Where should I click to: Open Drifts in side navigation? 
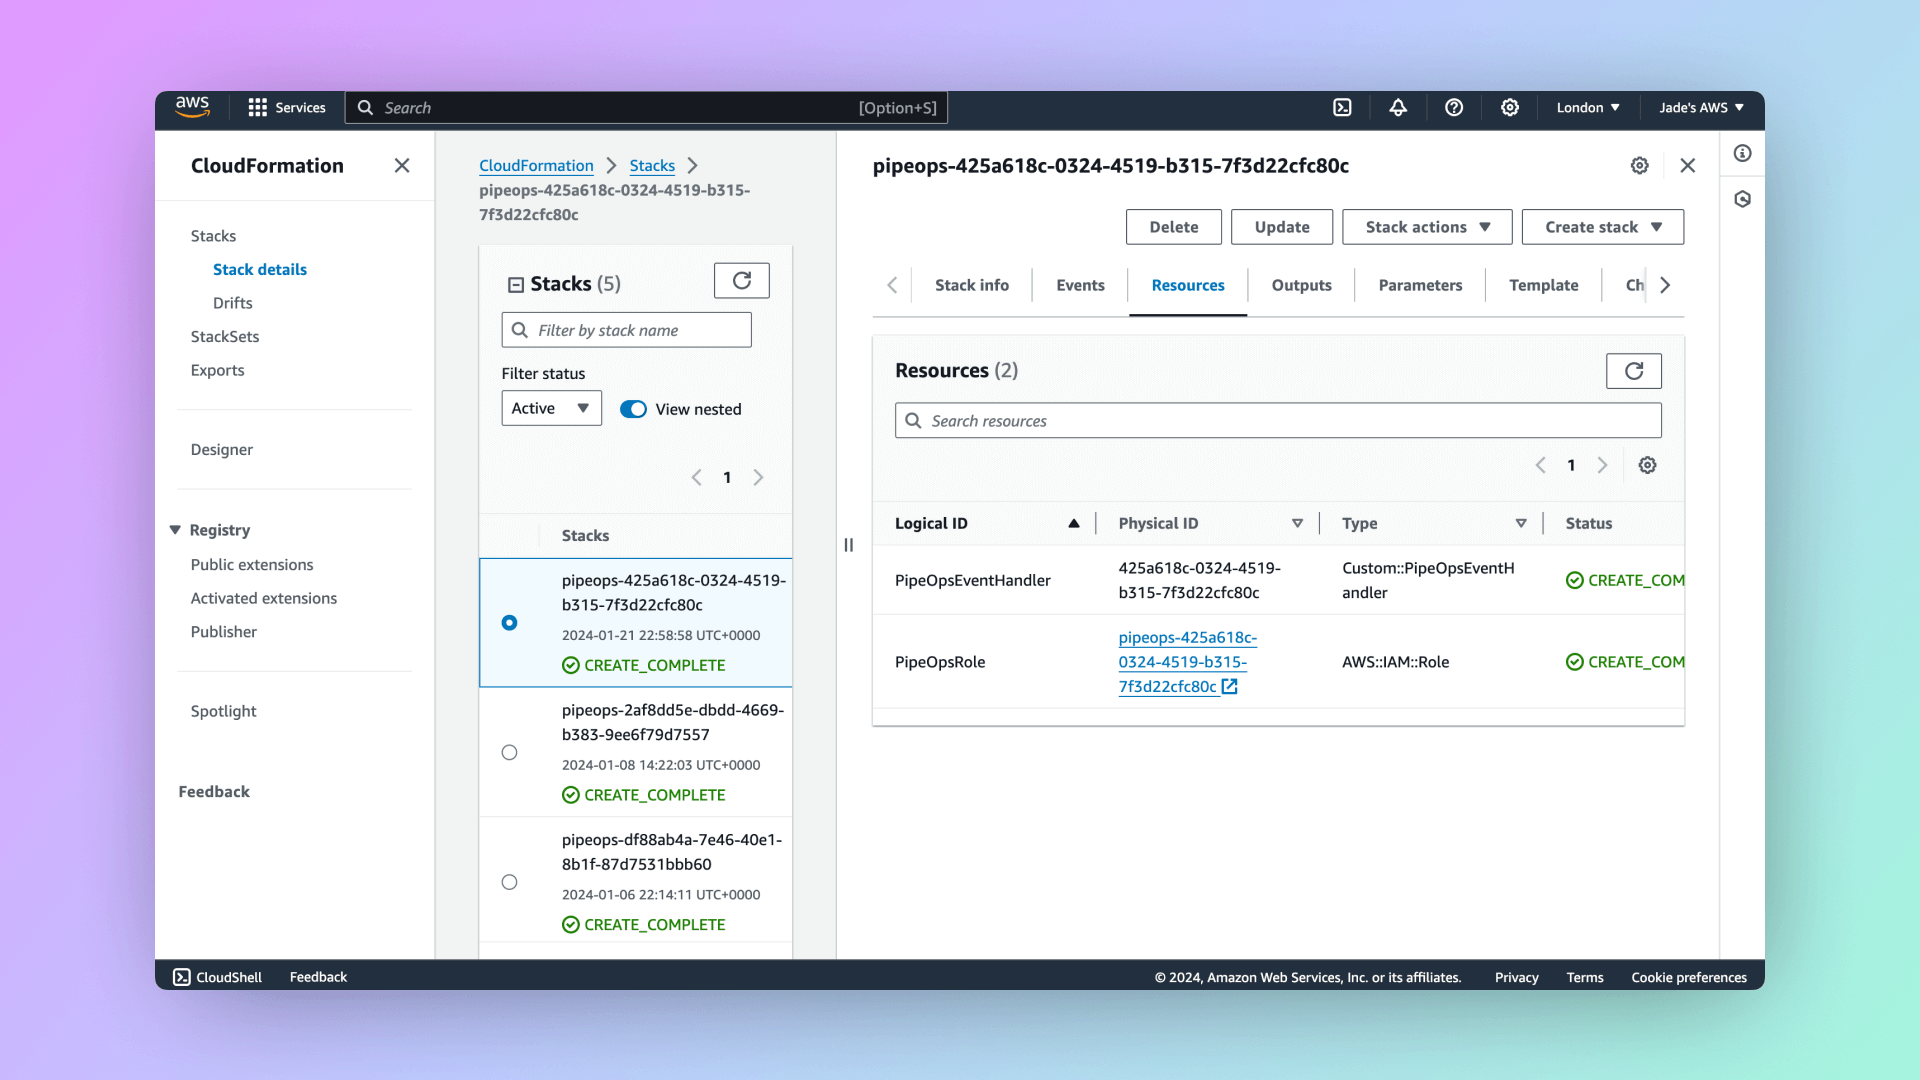(x=232, y=303)
